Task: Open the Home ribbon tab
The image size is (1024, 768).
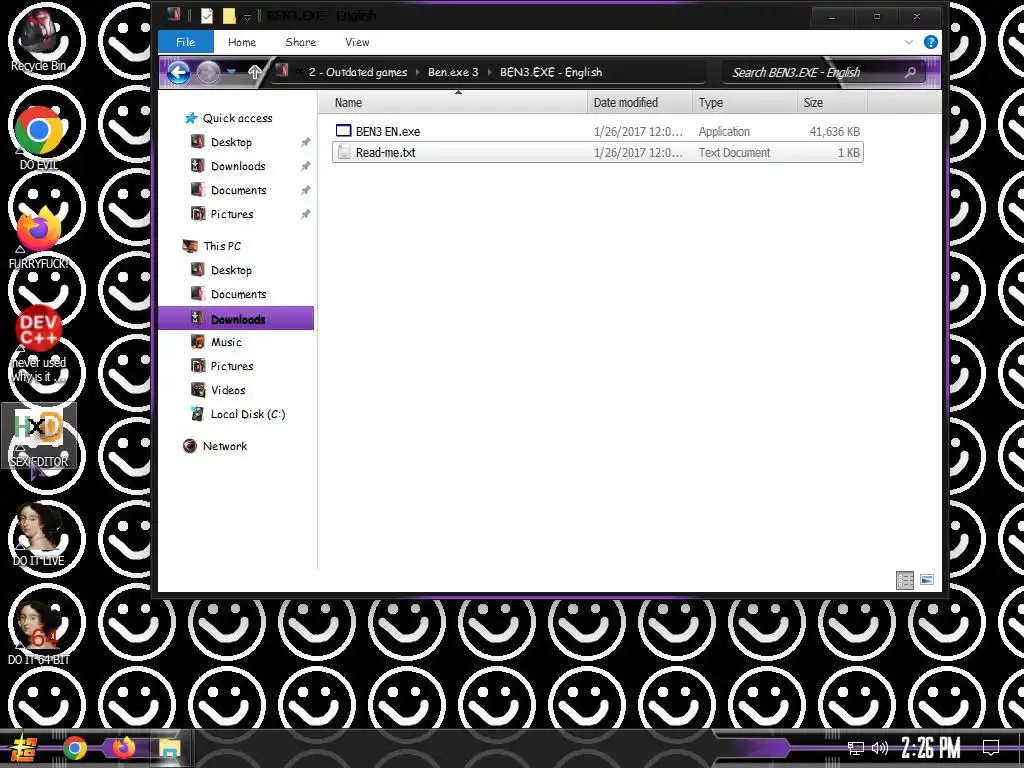Action: tap(242, 42)
